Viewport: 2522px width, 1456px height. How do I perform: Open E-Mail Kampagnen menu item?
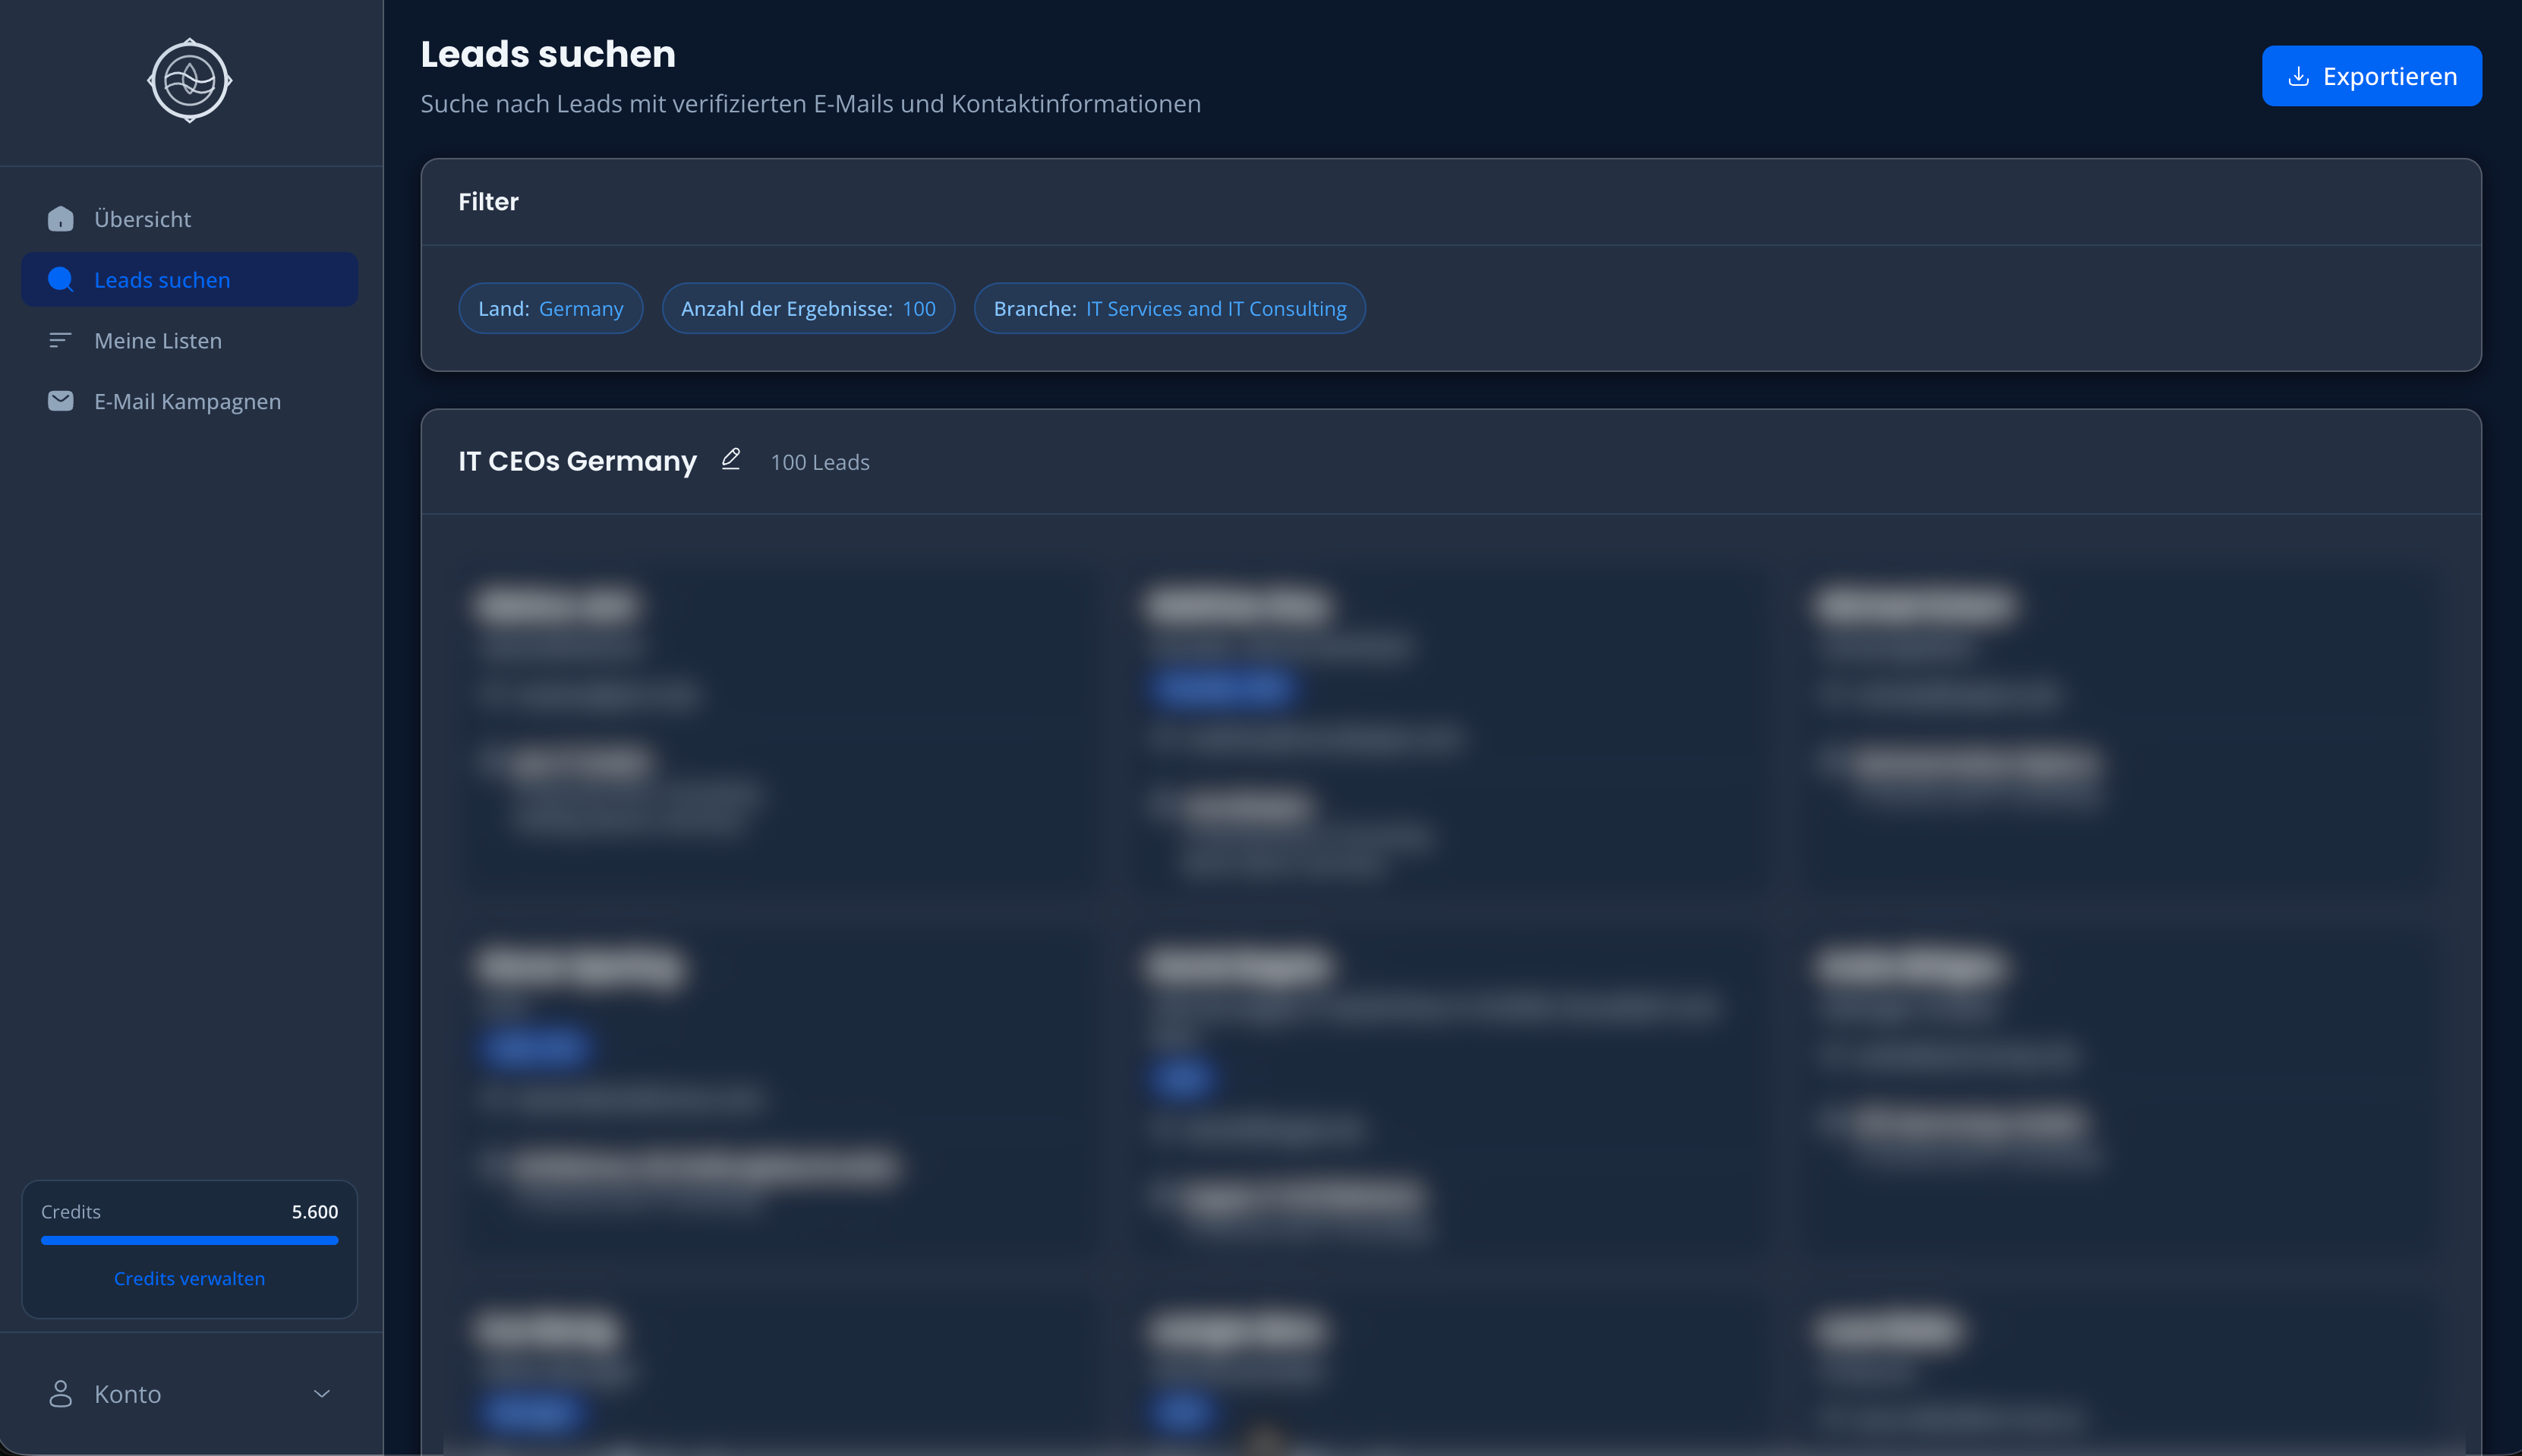click(x=187, y=401)
